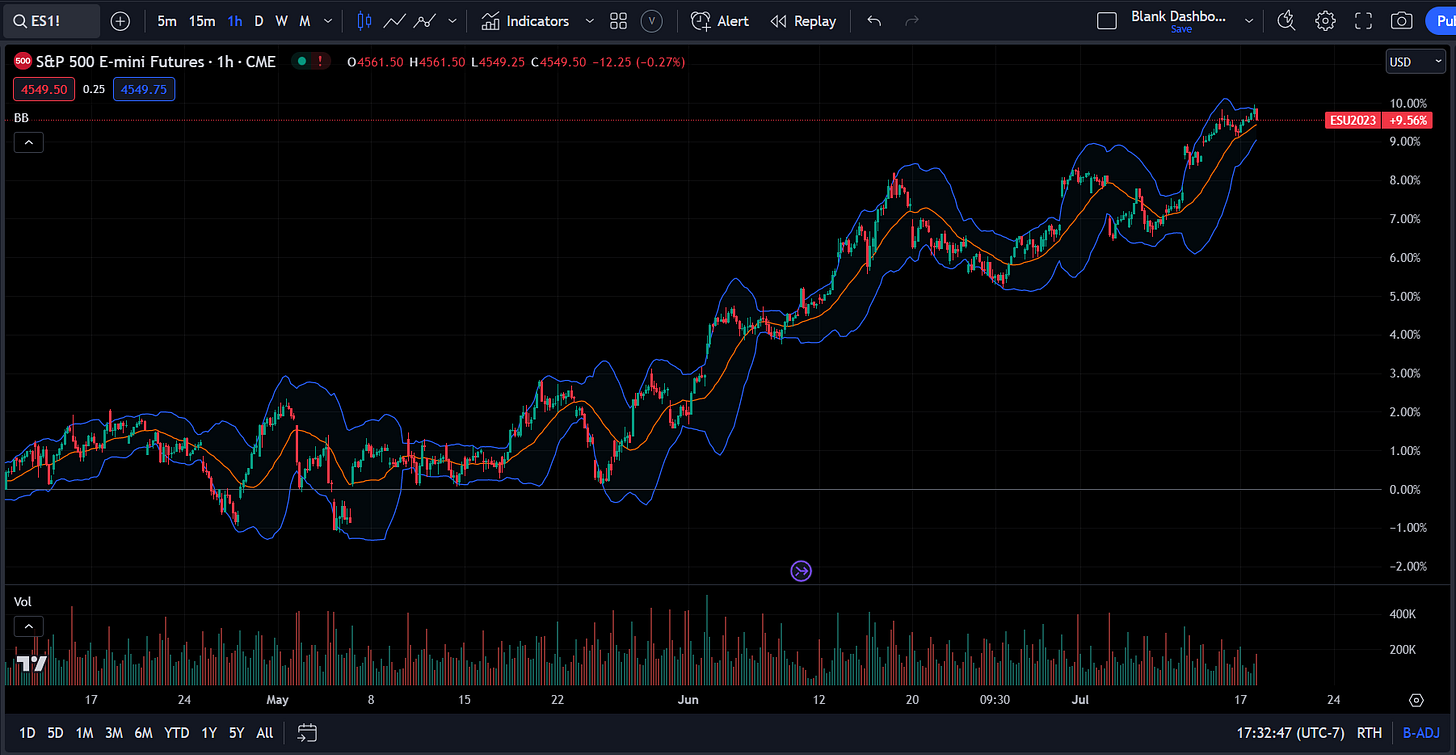Click the blue Publish button
The width and height of the screenshot is (1456, 755).
point(1440,21)
